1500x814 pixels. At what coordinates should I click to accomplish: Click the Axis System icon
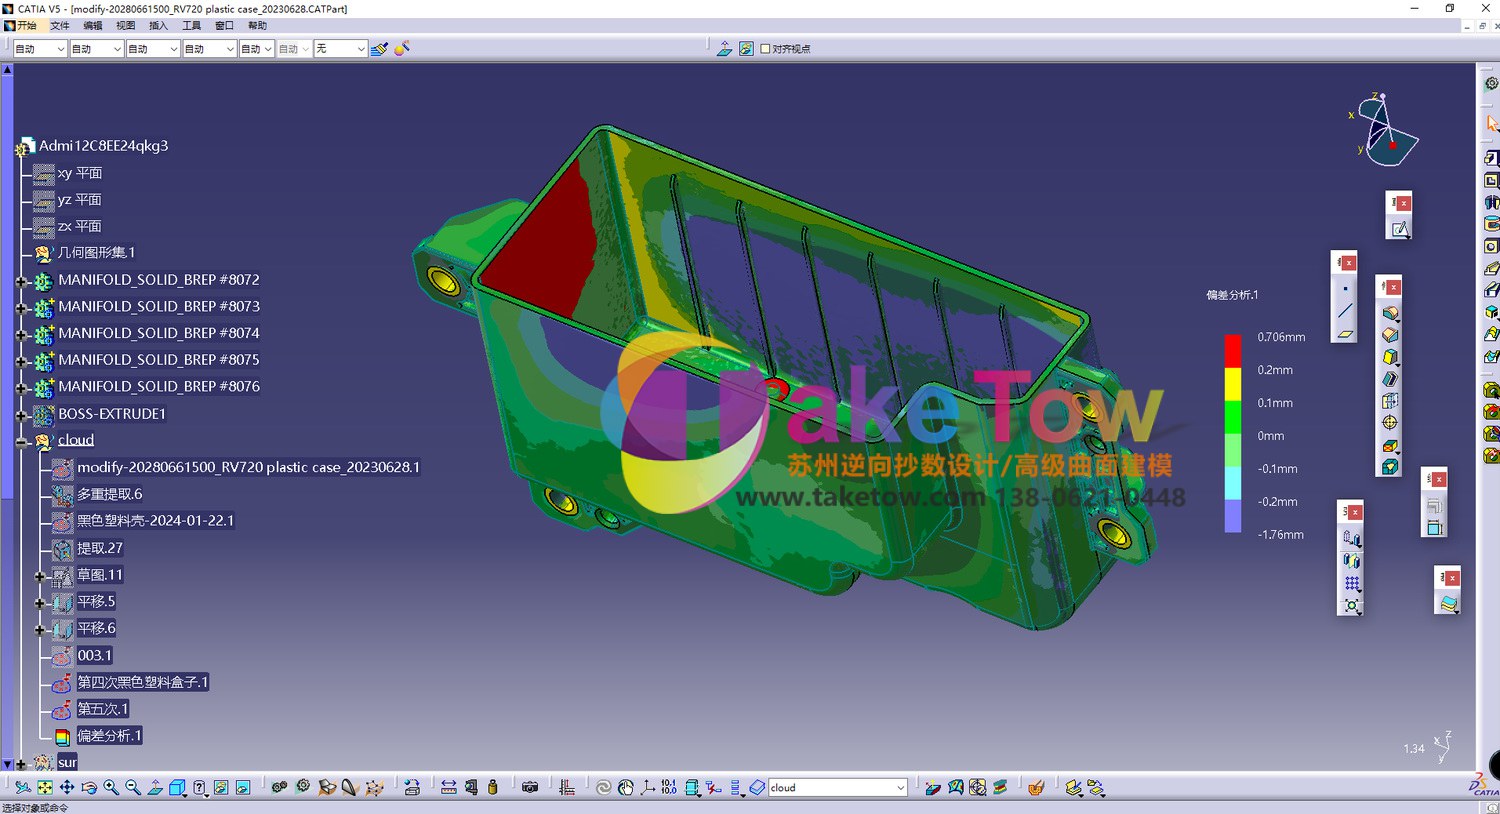pos(647,788)
